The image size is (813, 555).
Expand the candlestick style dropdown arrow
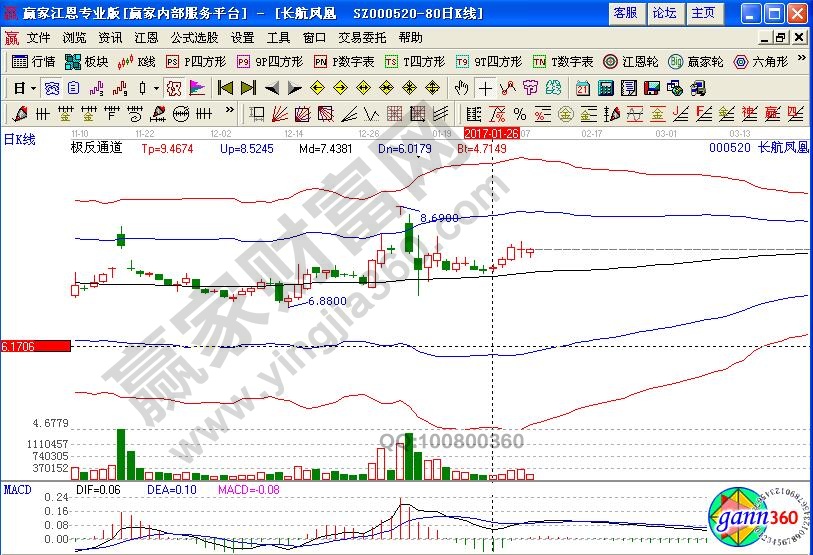pos(156,87)
